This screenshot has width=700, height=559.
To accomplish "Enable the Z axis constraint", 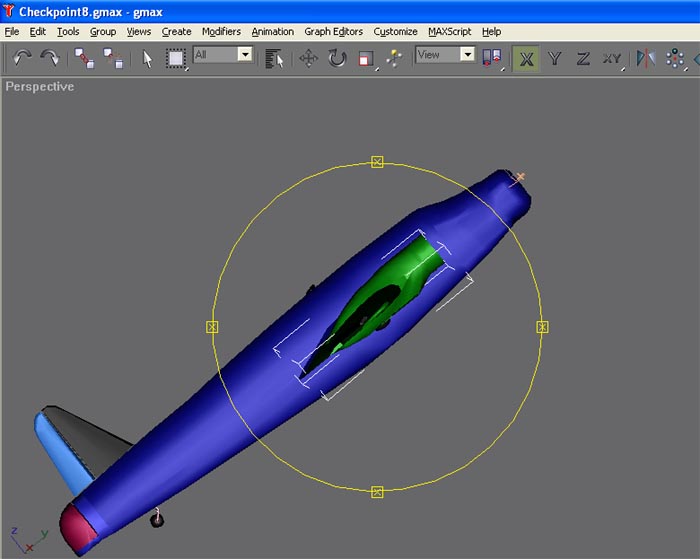I will coord(583,58).
